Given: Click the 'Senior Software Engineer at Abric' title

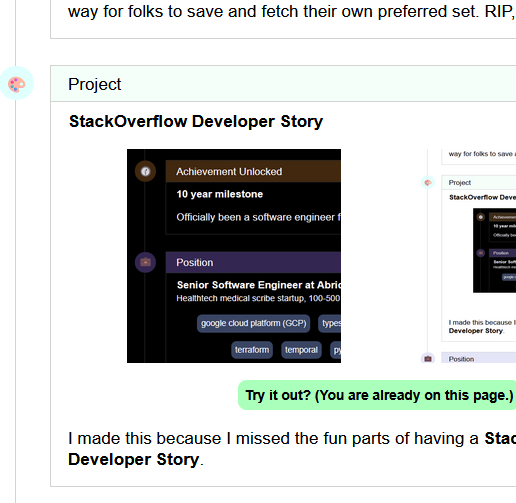Looking at the screenshot, I should tap(259, 285).
